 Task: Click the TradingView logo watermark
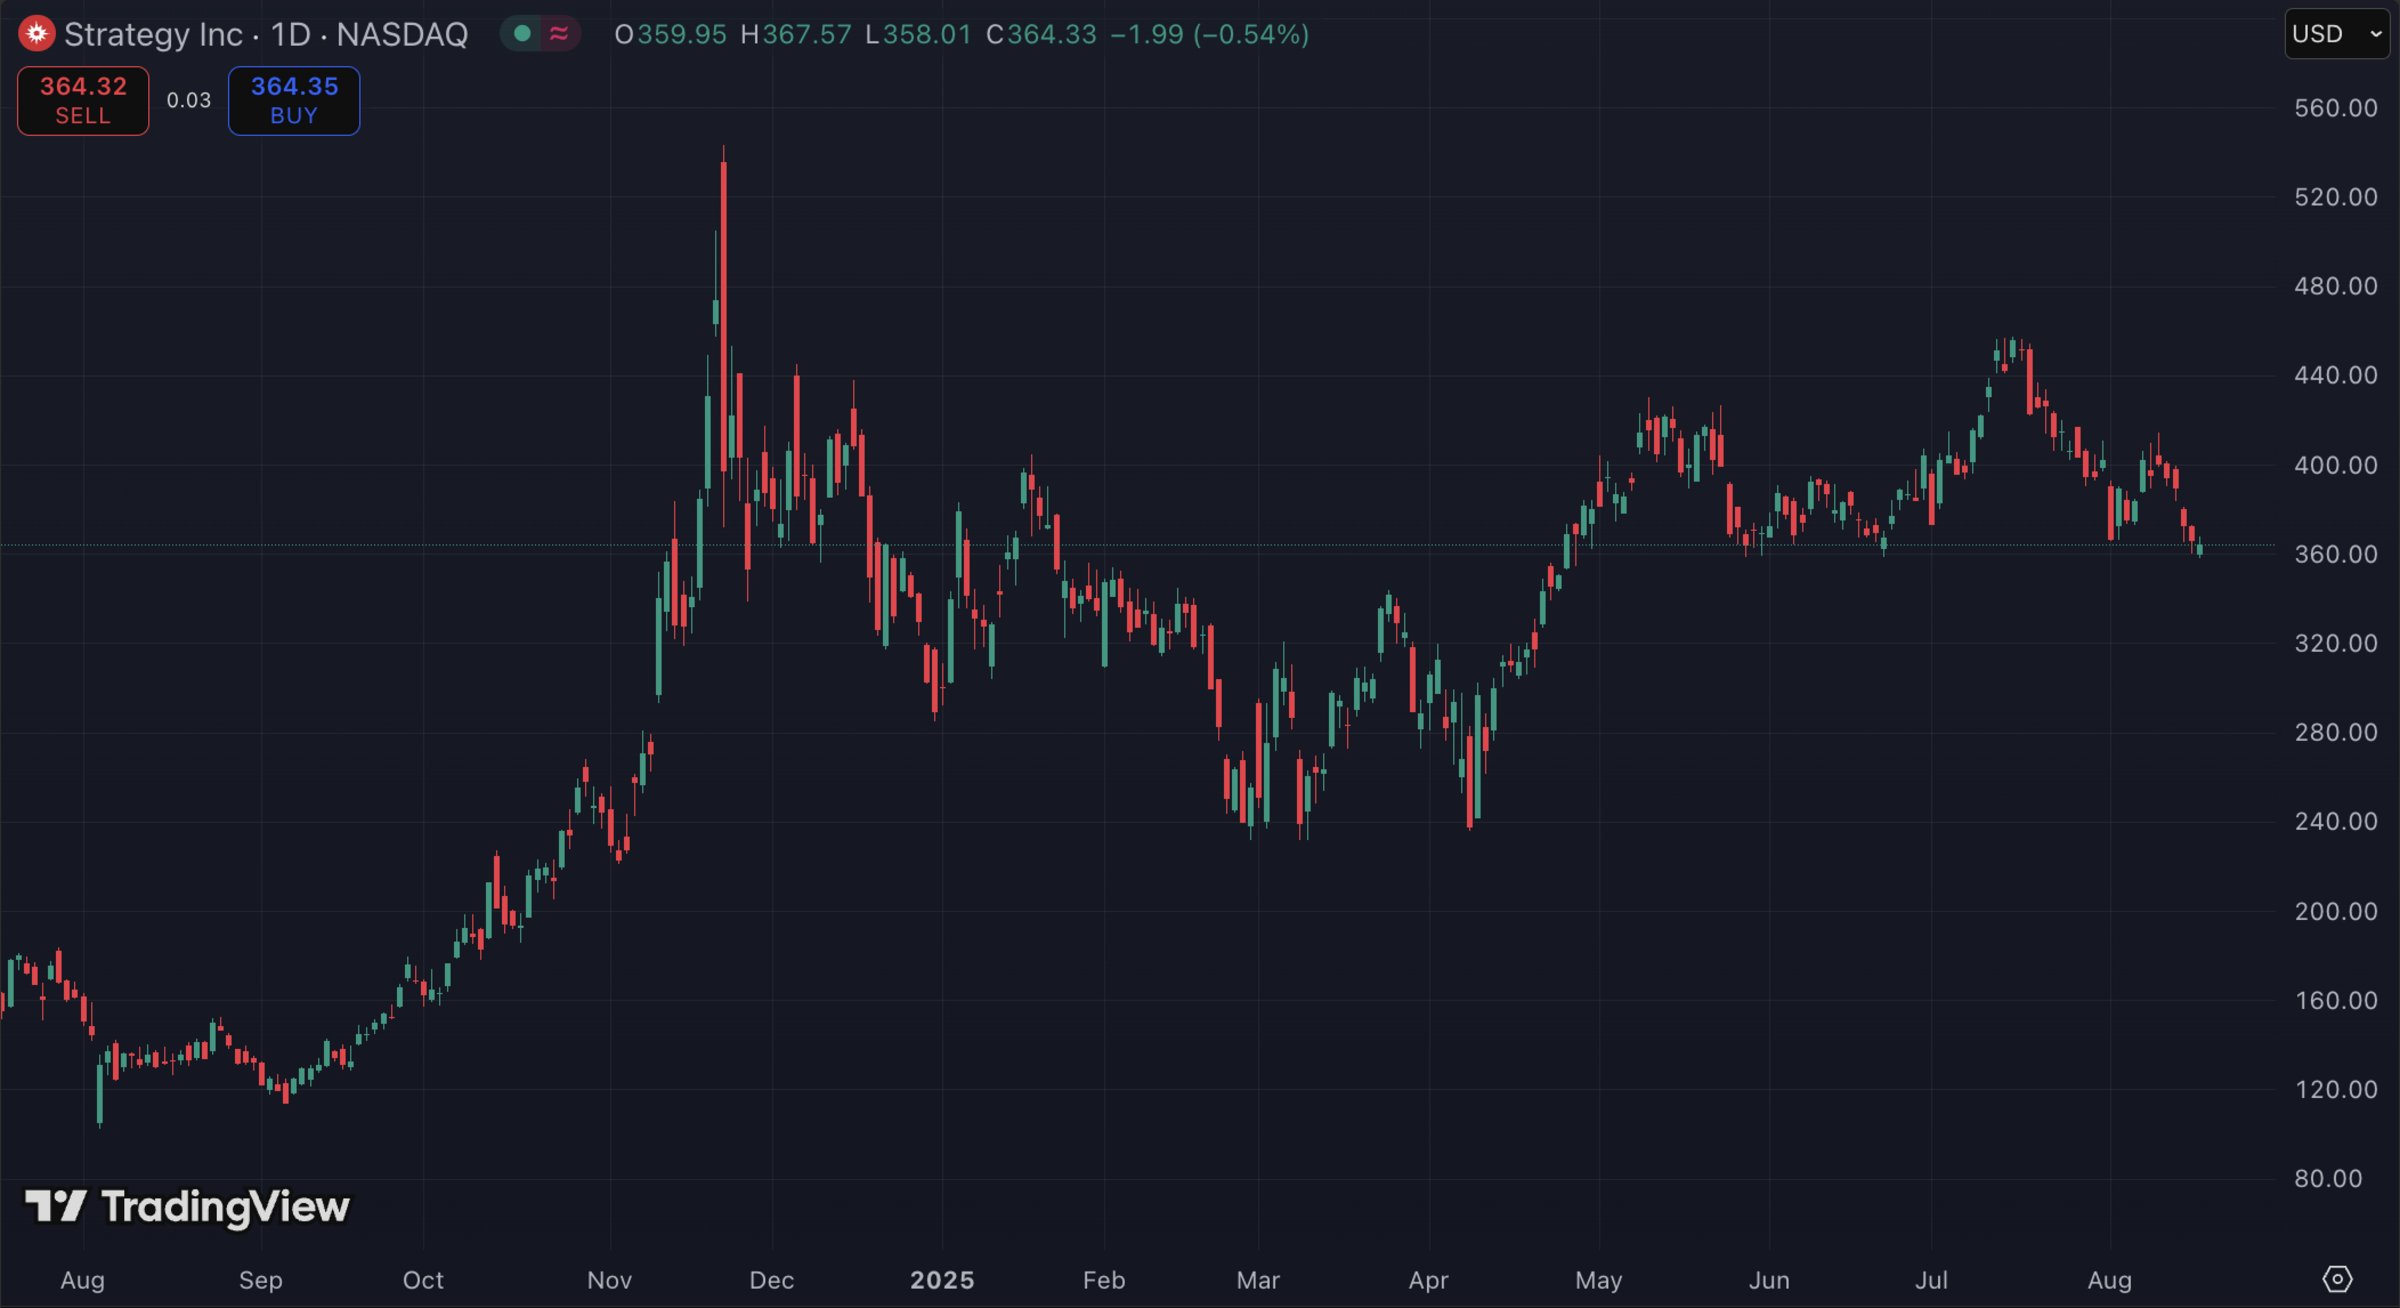[x=187, y=1207]
